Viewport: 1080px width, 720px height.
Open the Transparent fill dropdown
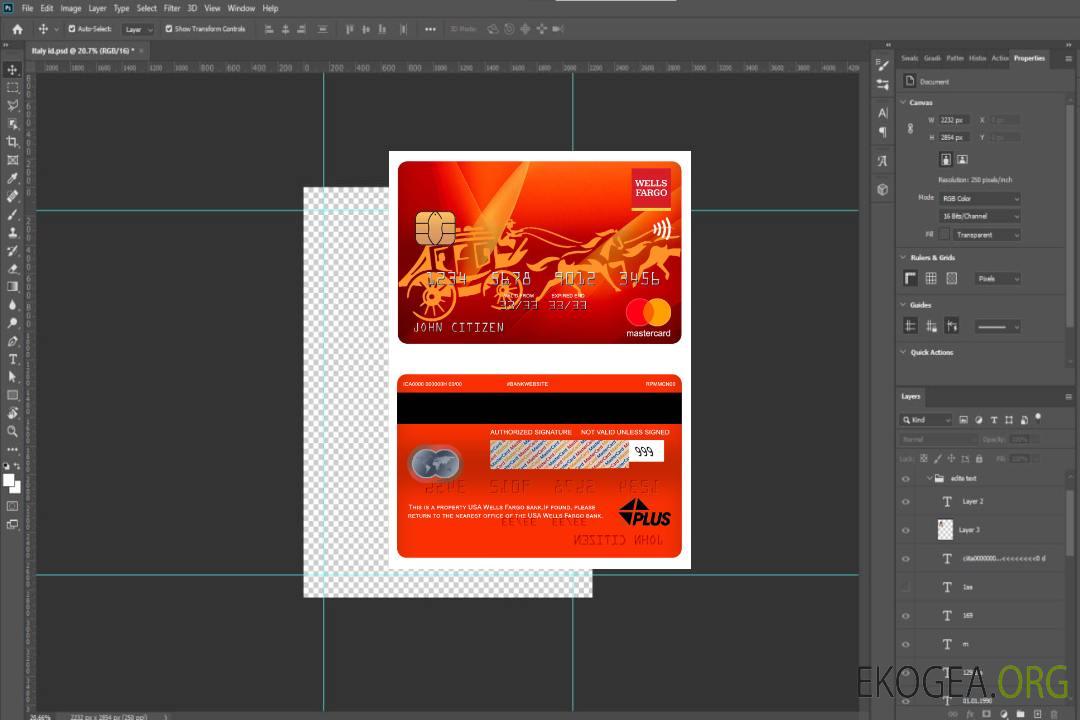(x=986, y=235)
